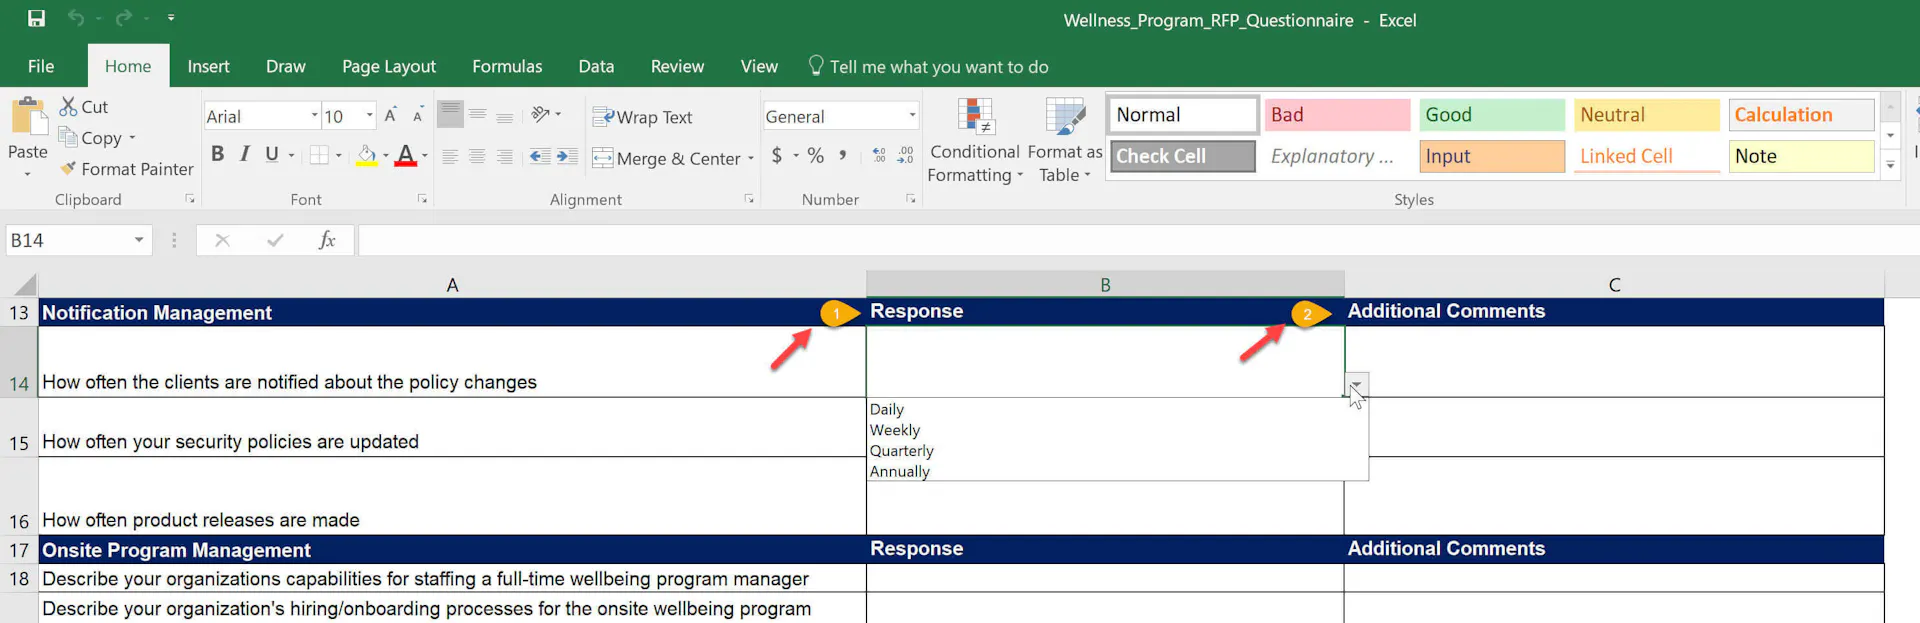The image size is (1920, 623).
Task: Toggle Underline formatting
Action: (272, 154)
